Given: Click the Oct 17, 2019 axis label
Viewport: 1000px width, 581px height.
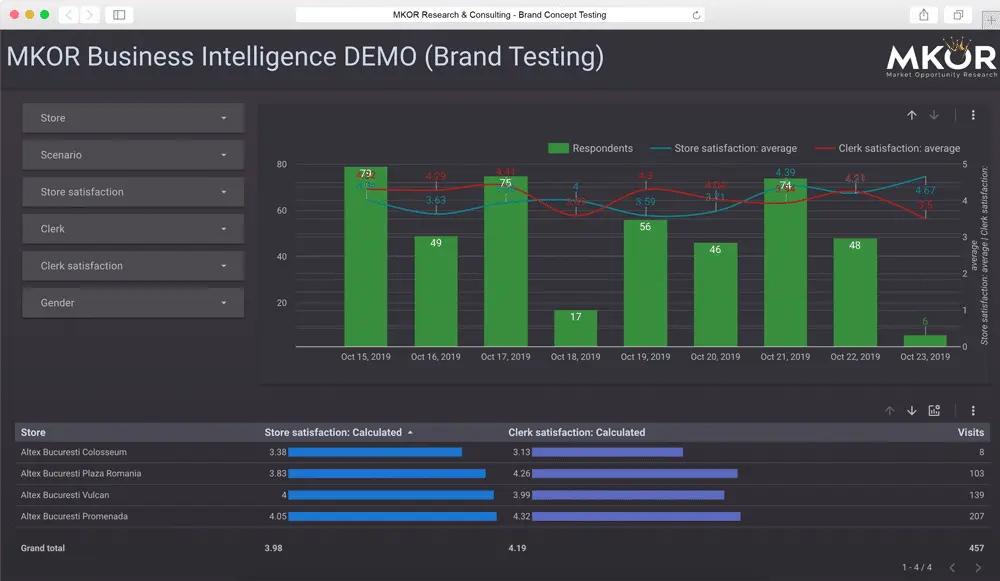Looking at the screenshot, I should tap(505, 357).
